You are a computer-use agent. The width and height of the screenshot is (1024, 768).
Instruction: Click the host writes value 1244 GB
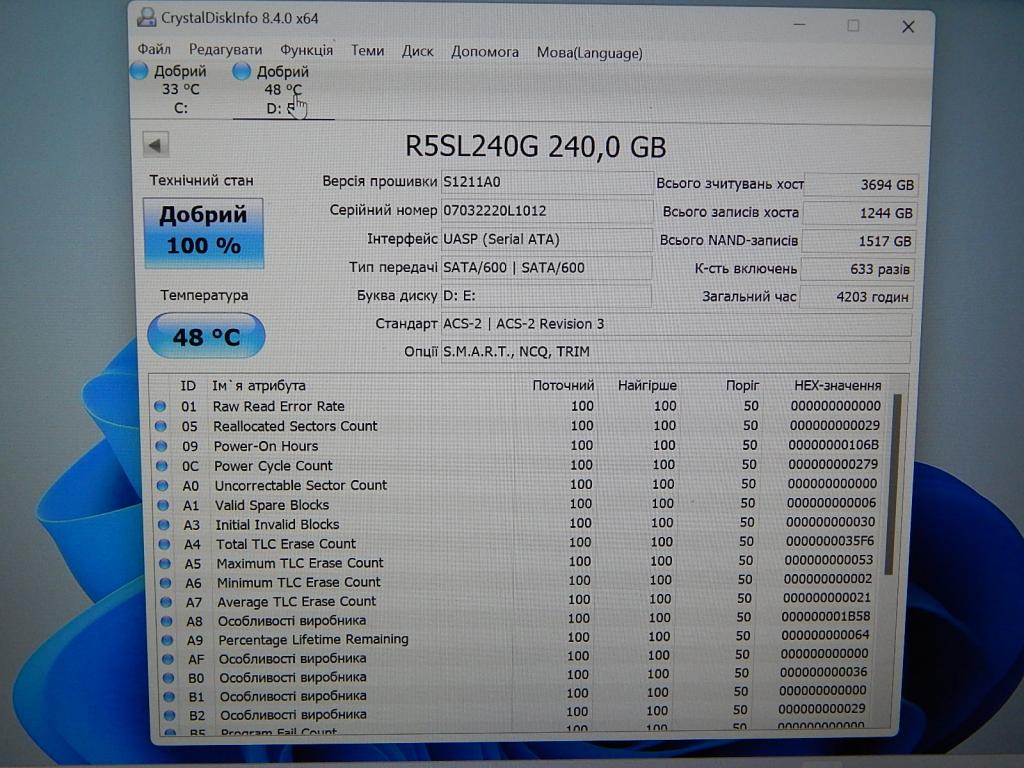pos(859,213)
